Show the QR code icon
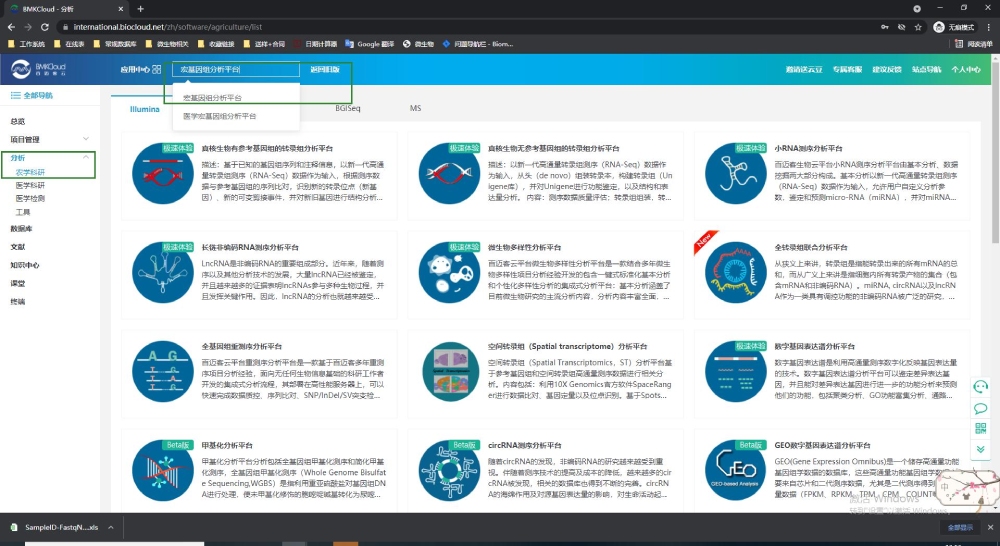Image resolution: width=1000 pixels, height=546 pixels. [x=981, y=429]
